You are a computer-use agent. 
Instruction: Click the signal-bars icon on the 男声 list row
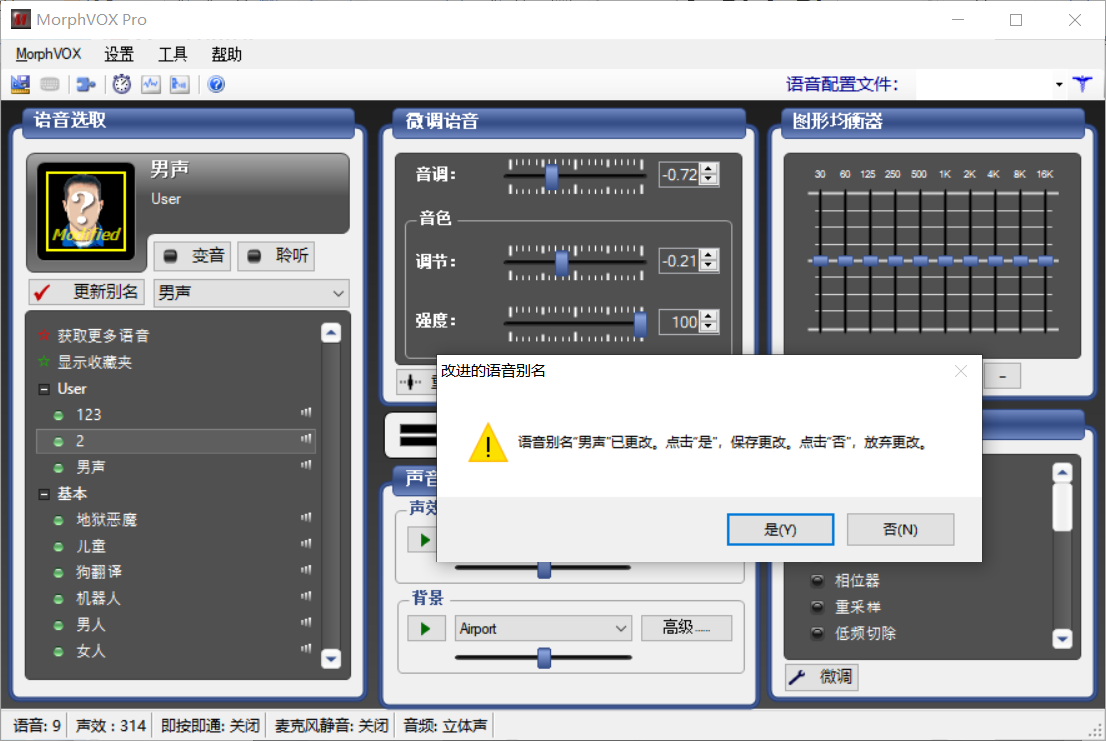pos(306,465)
